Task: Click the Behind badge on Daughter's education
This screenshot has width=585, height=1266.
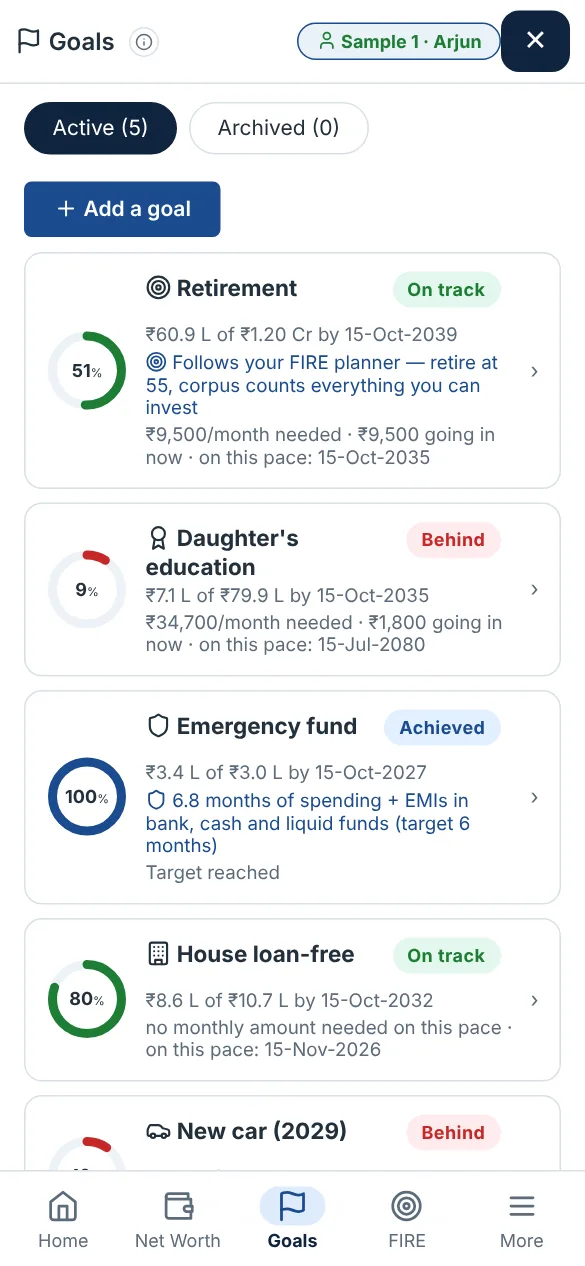Action: pos(453,540)
